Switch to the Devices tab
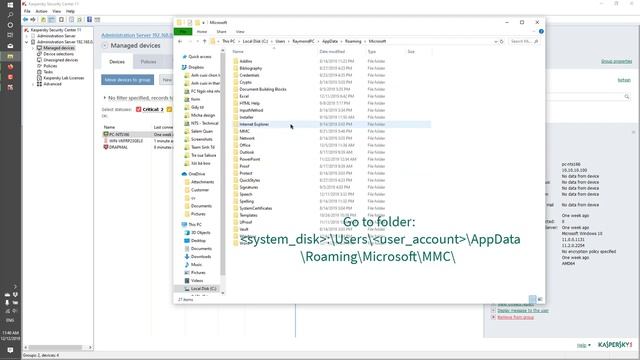 pyautogui.click(x=117, y=62)
